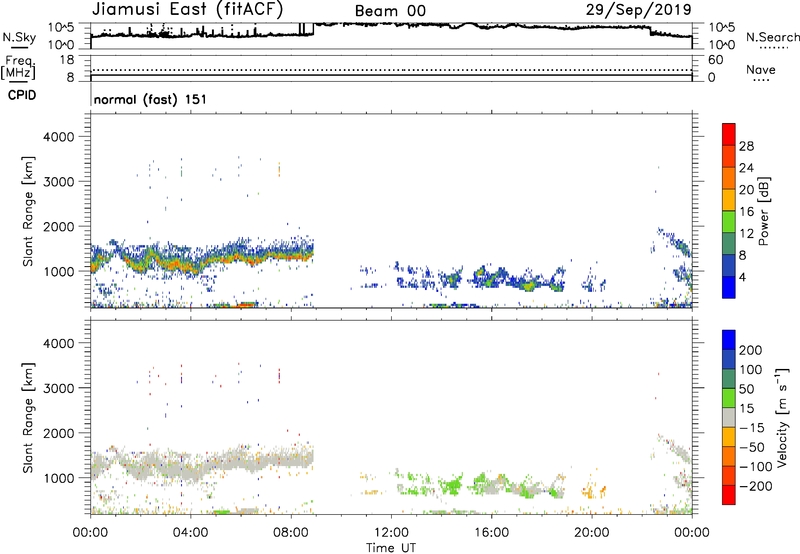
Task: Click the red 28 dB power swatch
Action: pos(729,134)
